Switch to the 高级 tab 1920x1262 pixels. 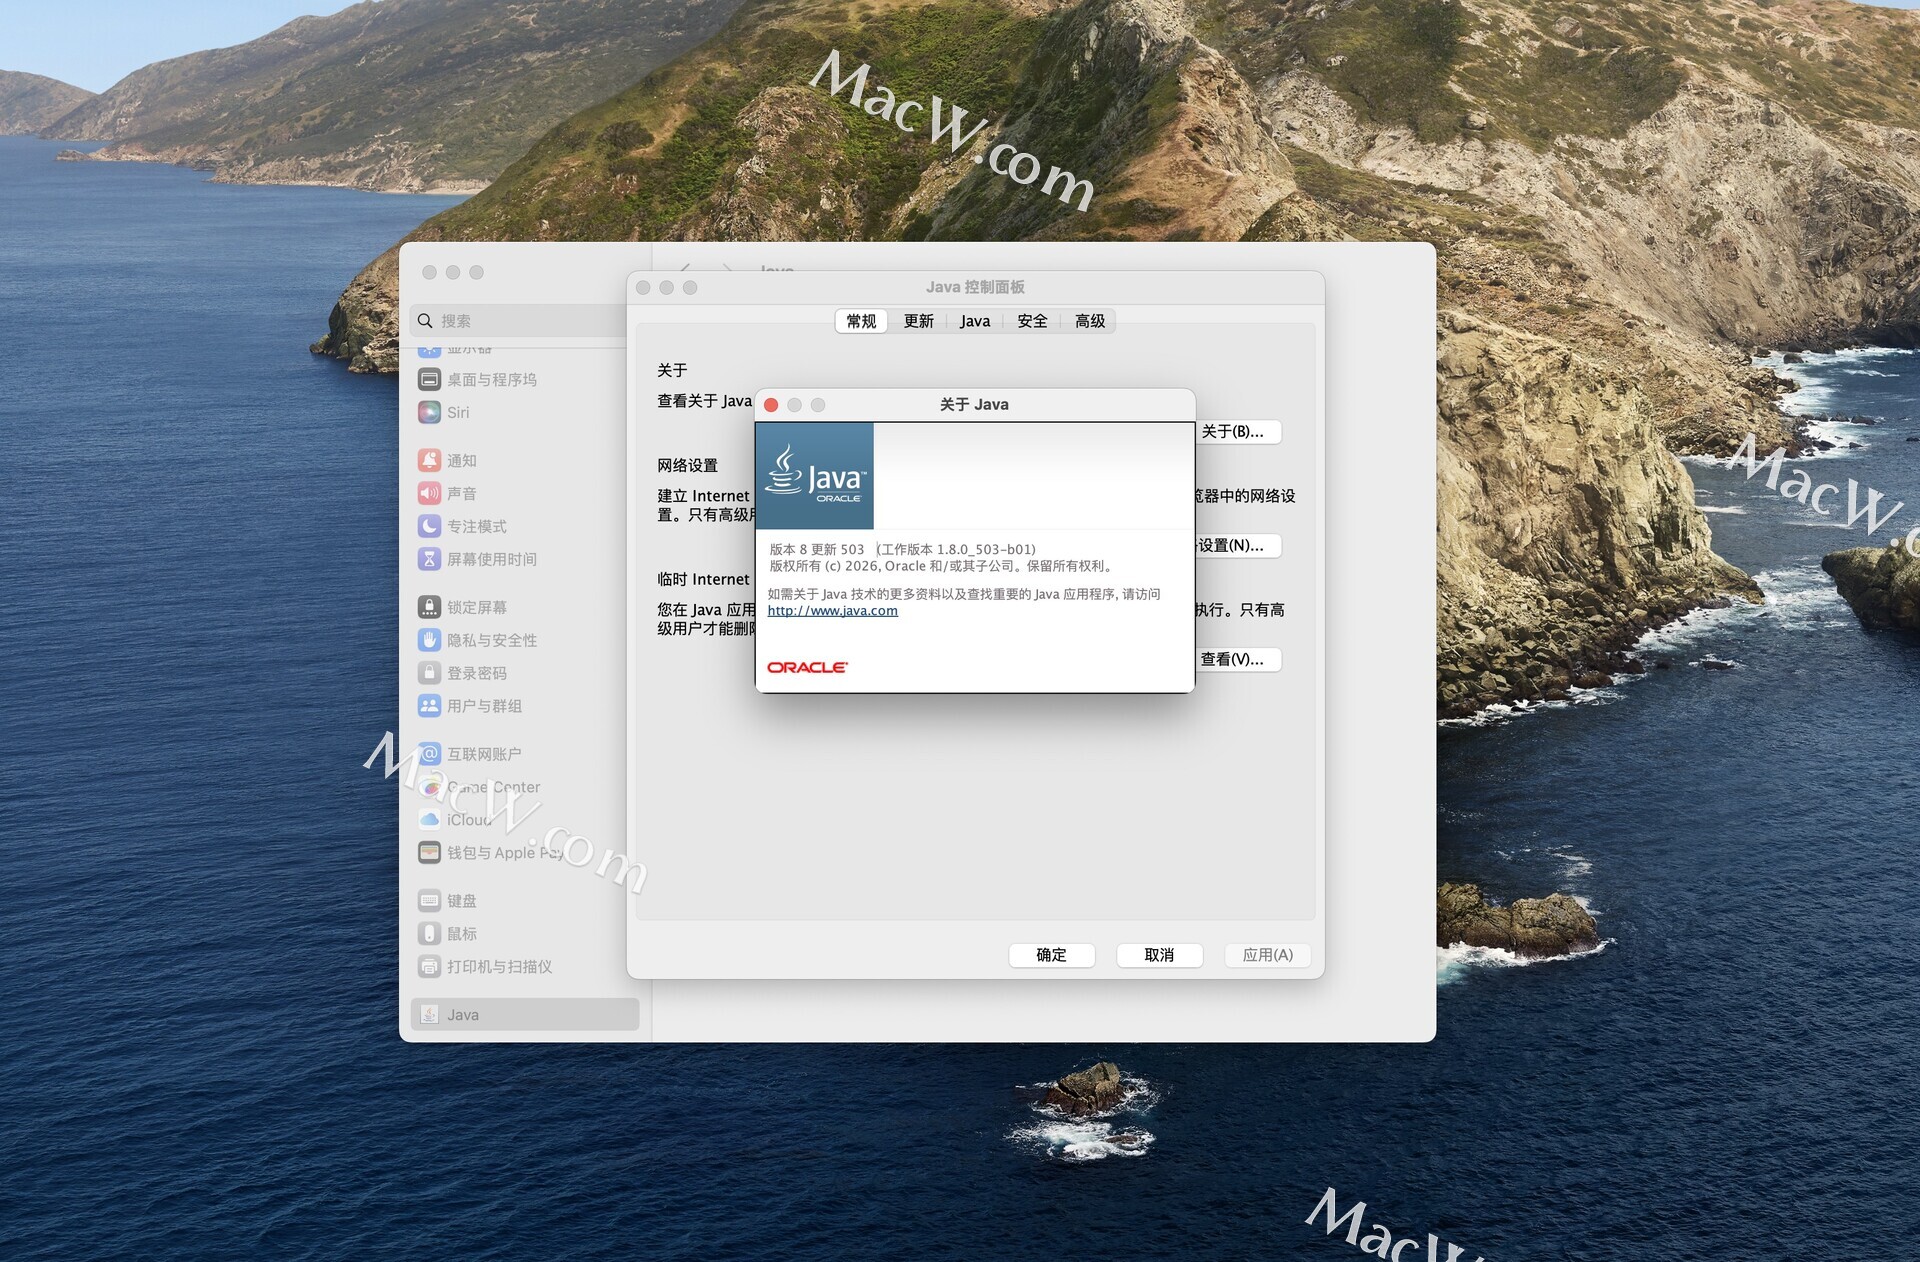tap(1090, 321)
